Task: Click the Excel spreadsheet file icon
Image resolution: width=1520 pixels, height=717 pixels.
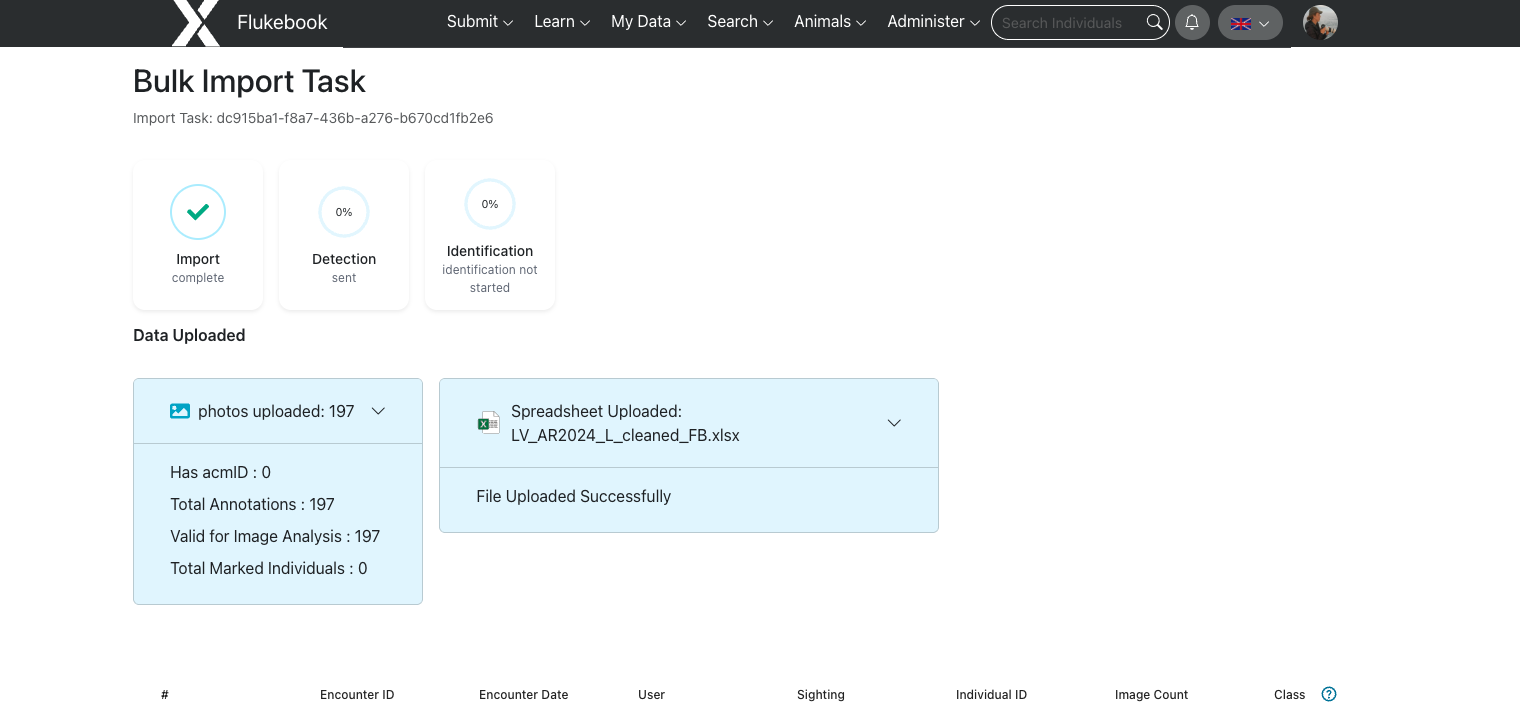Action: coord(488,423)
